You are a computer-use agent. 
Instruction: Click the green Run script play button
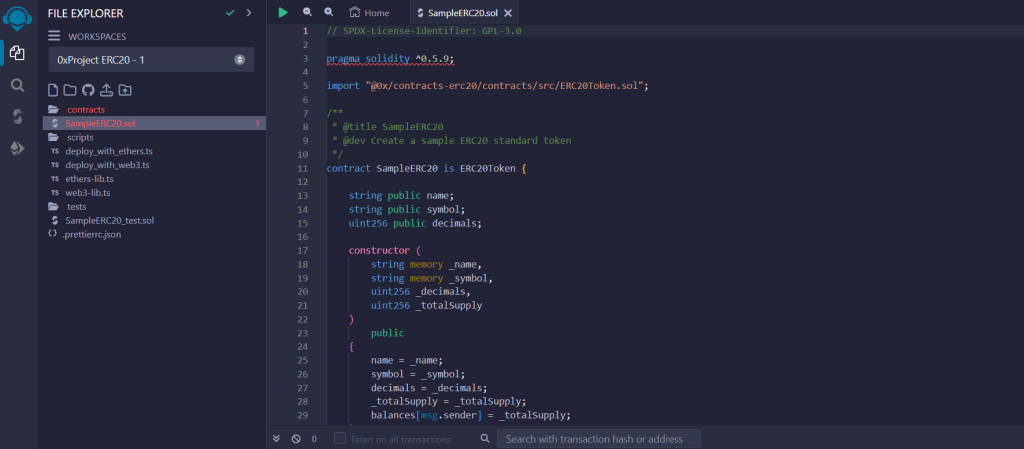coord(283,12)
